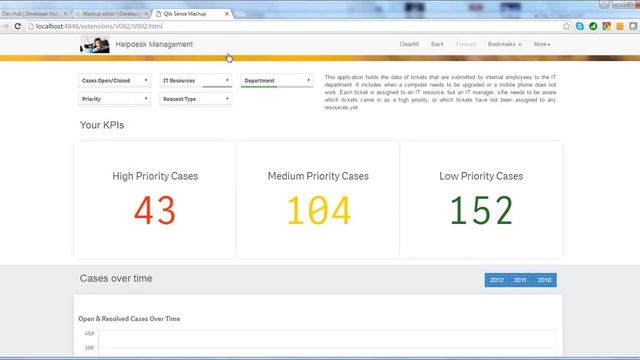Close the Dev Hub browser tab
This screenshot has width=640, height=360.
(x=65, y=14)
